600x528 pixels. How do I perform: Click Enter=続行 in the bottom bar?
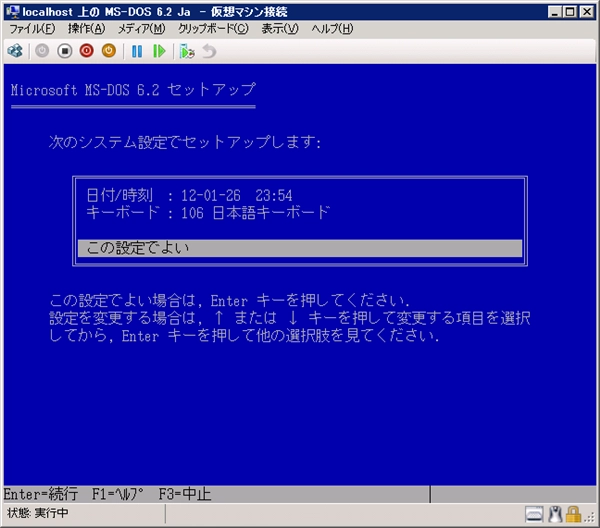[x=41, y=494]
